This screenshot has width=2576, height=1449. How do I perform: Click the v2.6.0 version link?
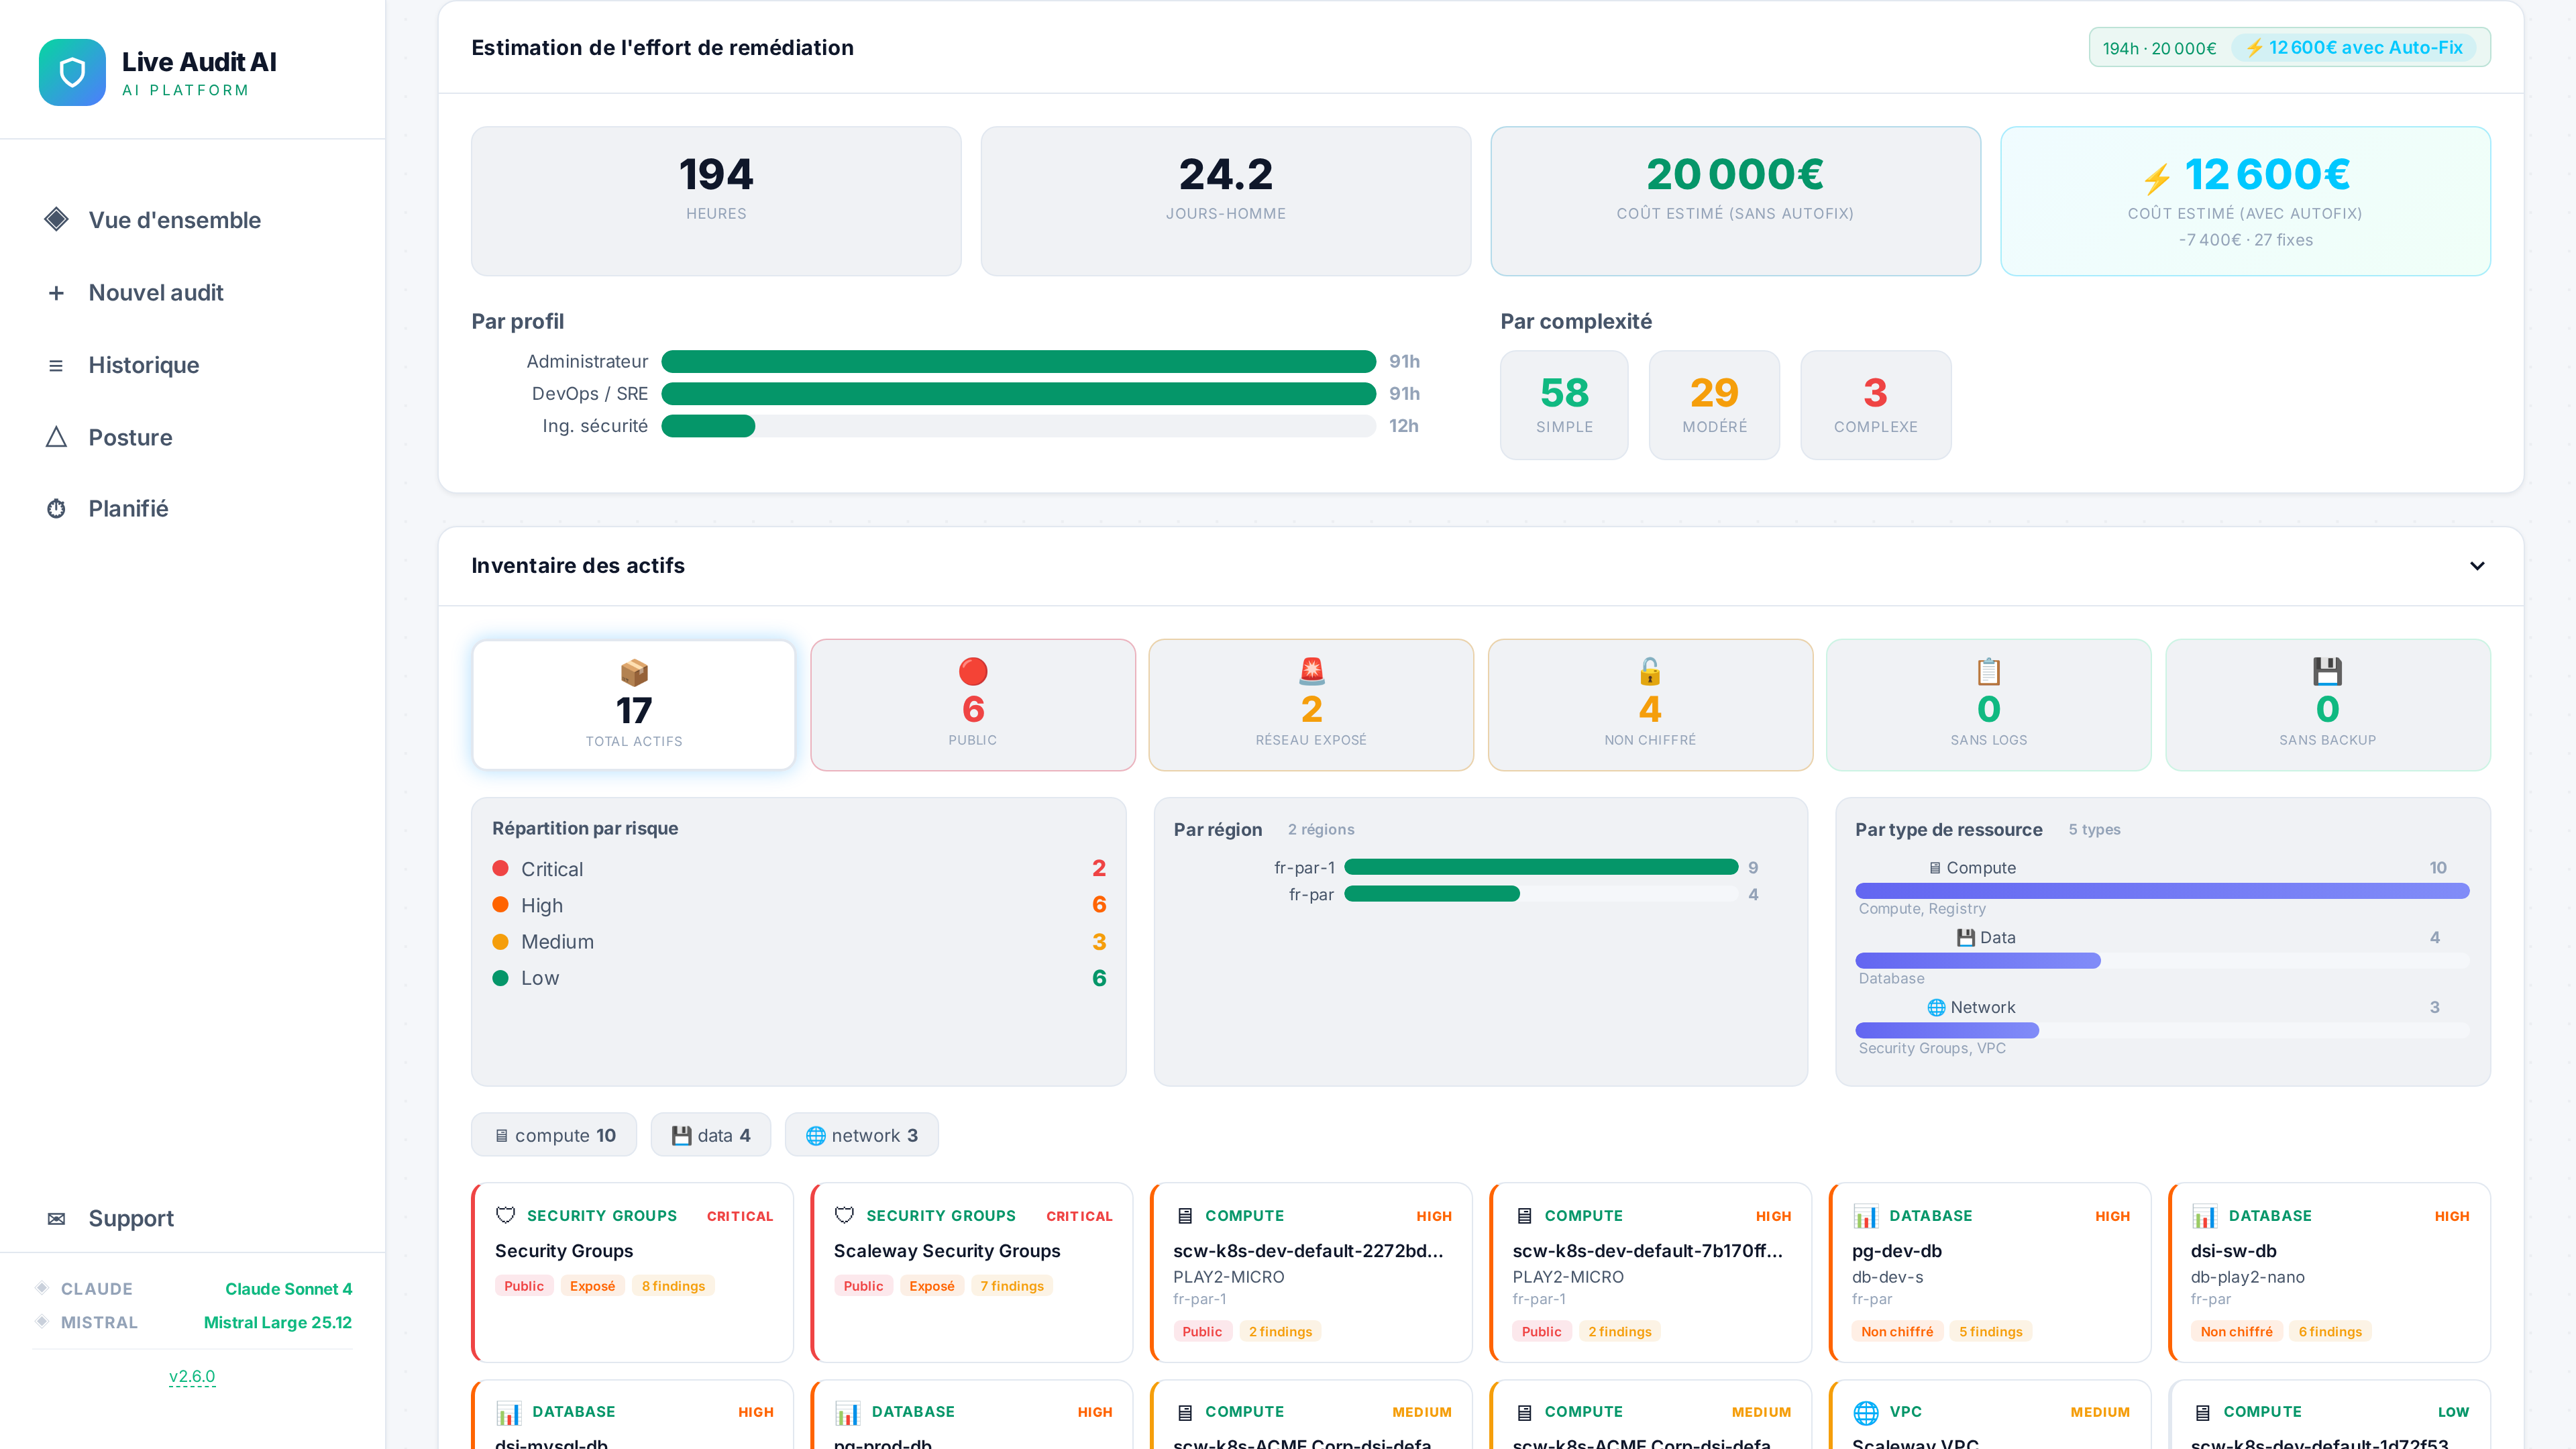192,1376
